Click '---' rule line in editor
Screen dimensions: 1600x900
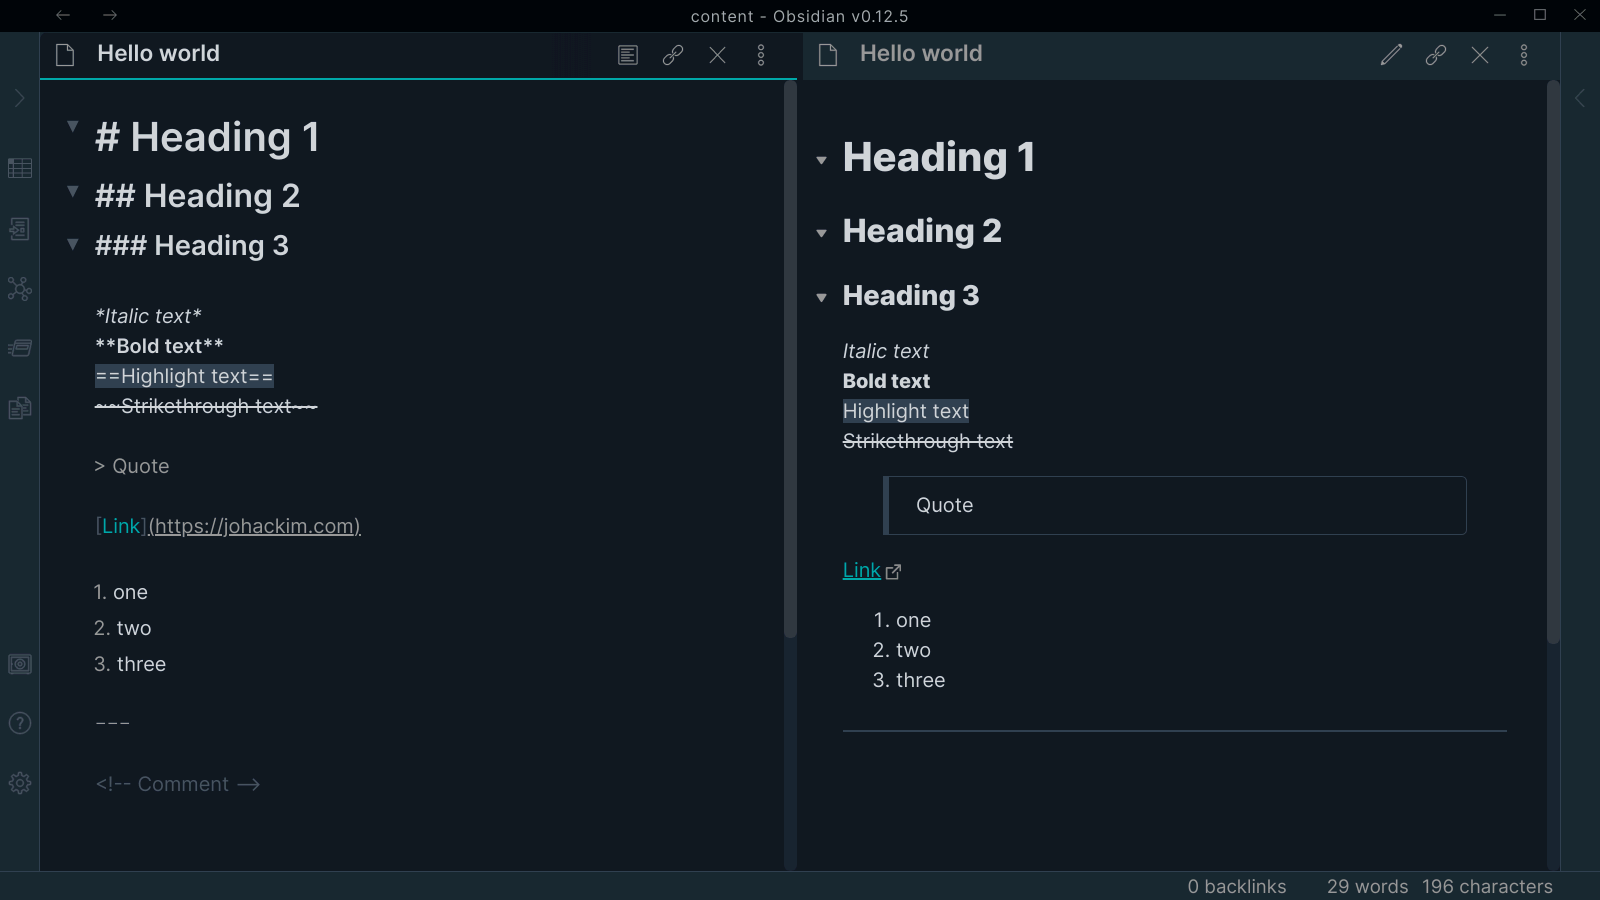point(113,723)
